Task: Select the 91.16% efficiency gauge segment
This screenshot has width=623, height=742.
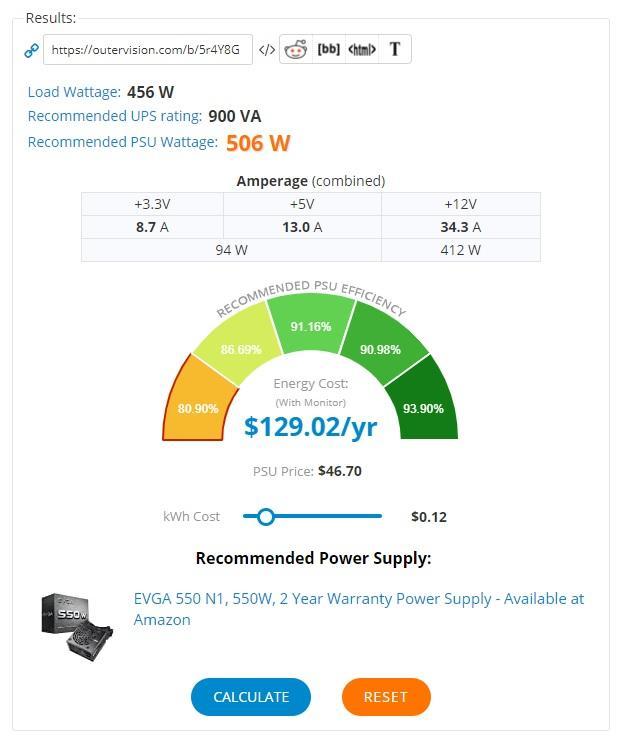Action: (x=311, y=324)
